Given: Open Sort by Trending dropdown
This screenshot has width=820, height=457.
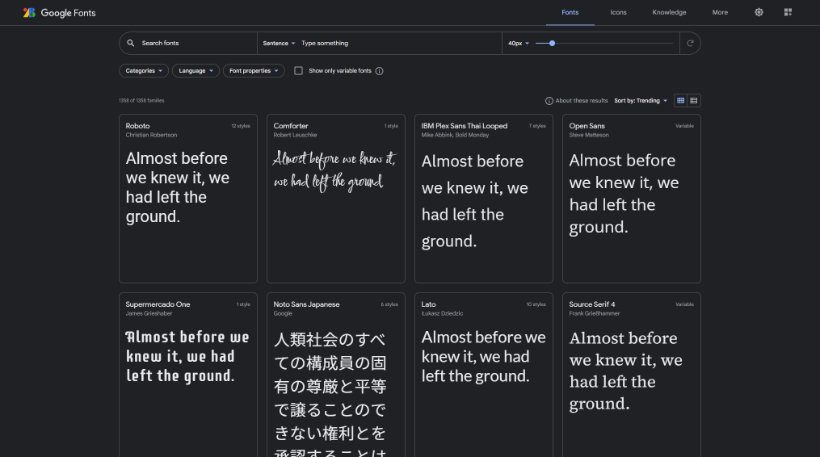Looking at the screenshot, I should (641, 100).
